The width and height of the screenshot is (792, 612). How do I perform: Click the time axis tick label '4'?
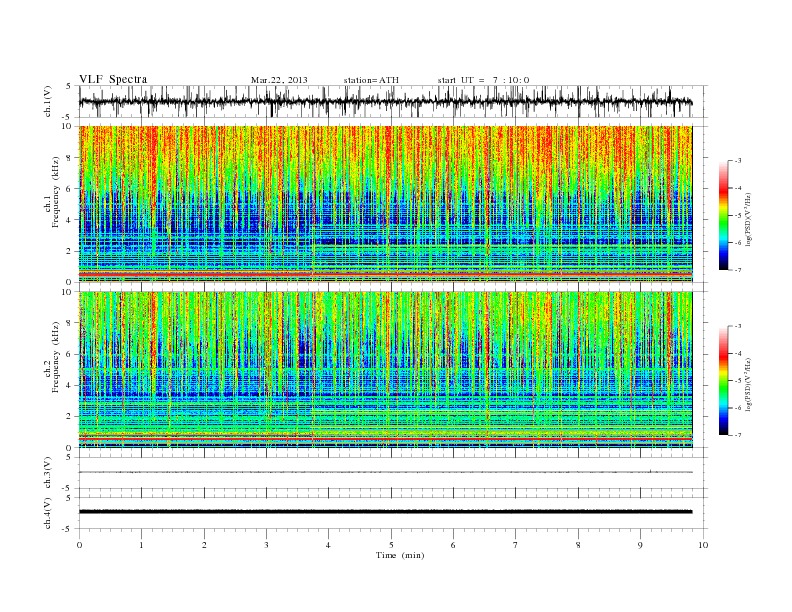pyautogui.click(x=328, y=545)
